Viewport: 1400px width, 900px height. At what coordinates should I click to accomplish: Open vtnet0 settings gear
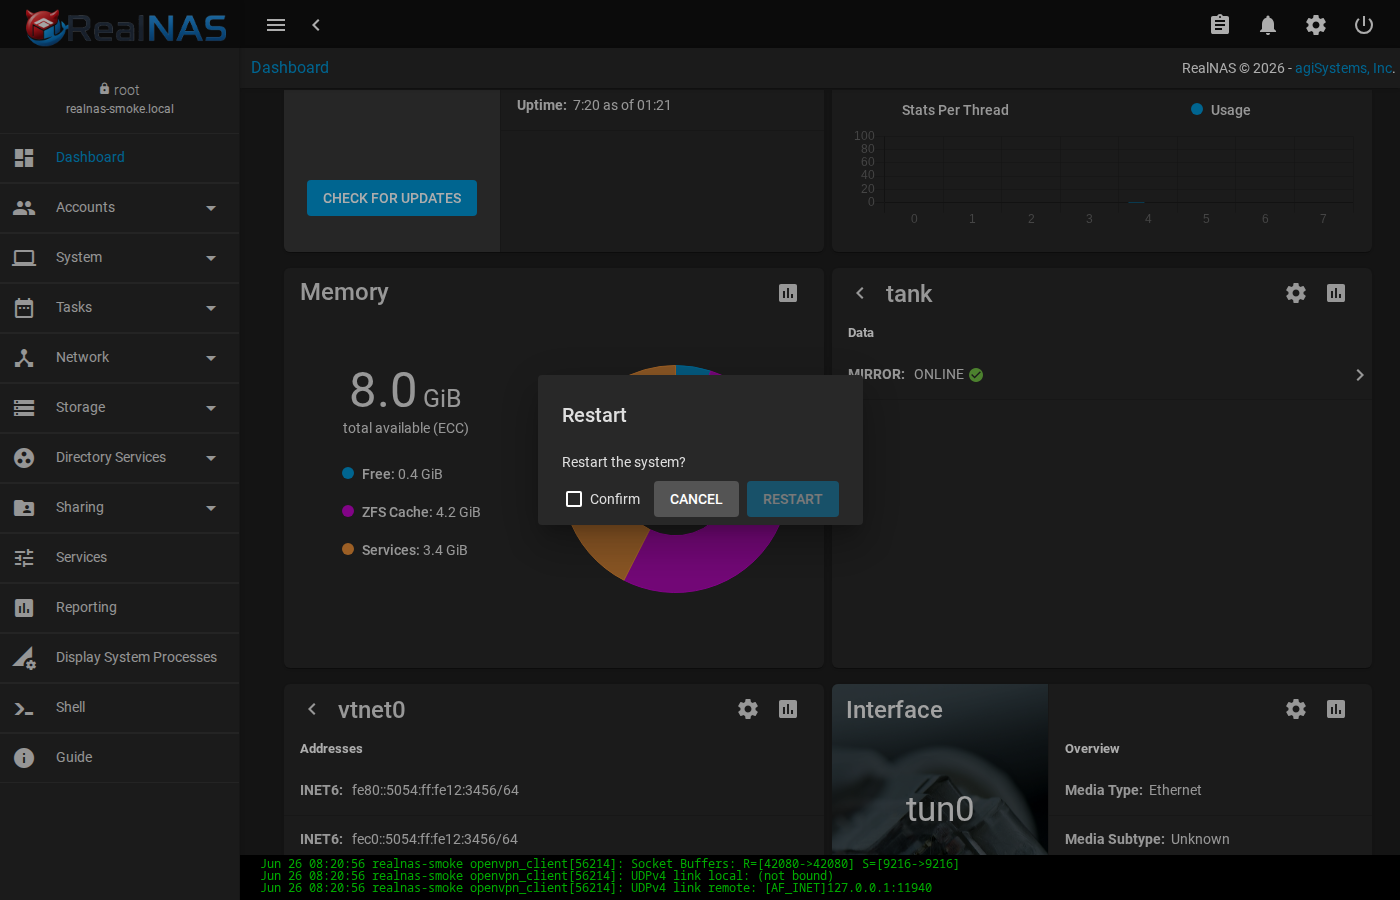[x=748, y=709]
